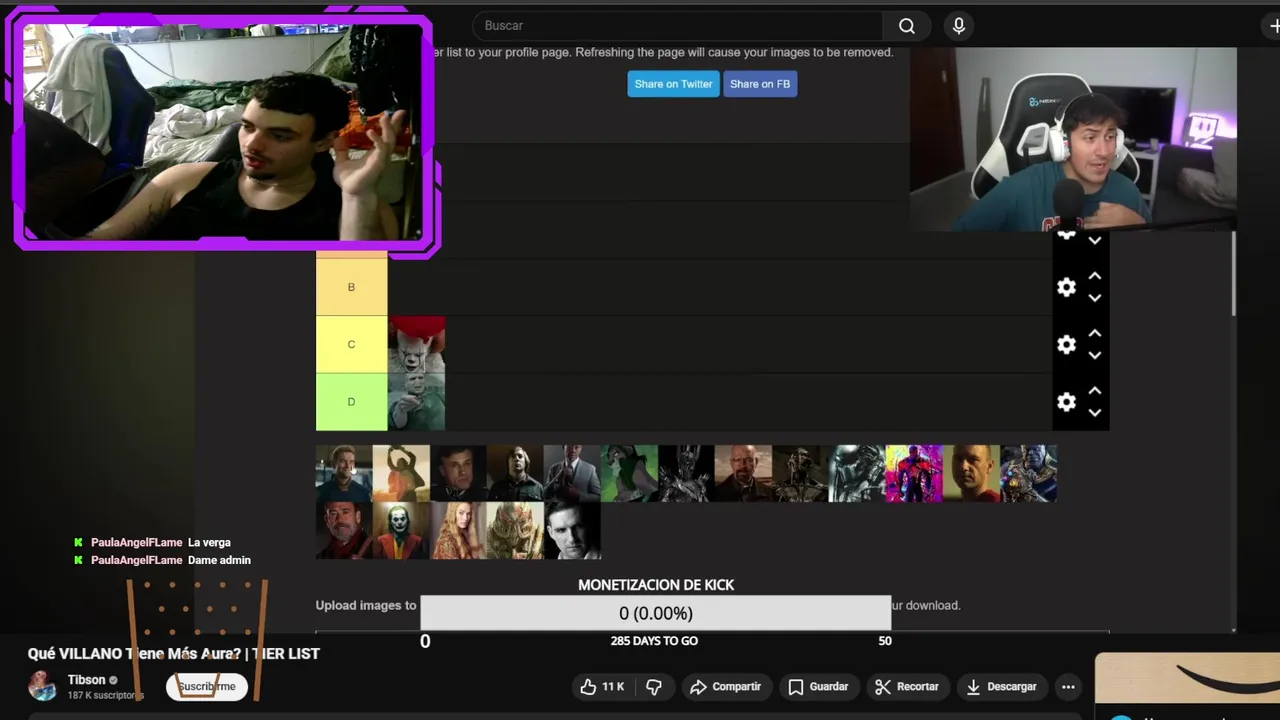Viewport: 1280px width, 720px height.
Task: Select Leatherface chainsaw thumbnail
Action: (x=401, y=473)
